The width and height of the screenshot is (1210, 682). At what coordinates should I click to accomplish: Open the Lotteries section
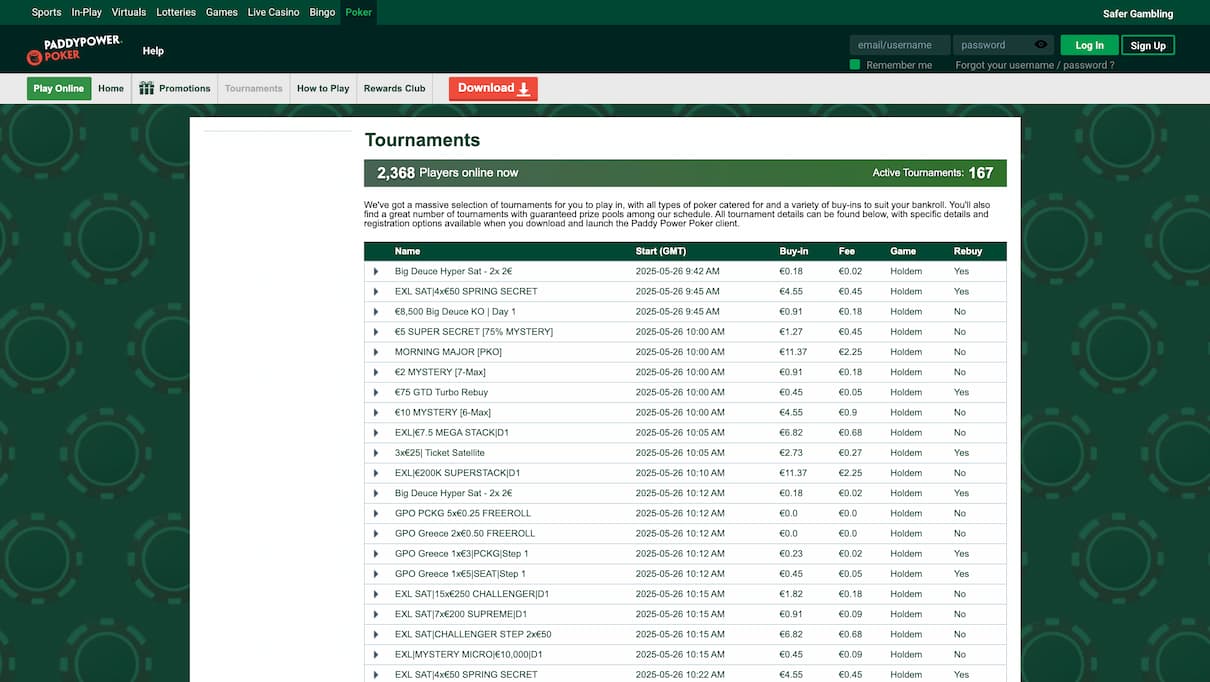click(x=176, y=12)
